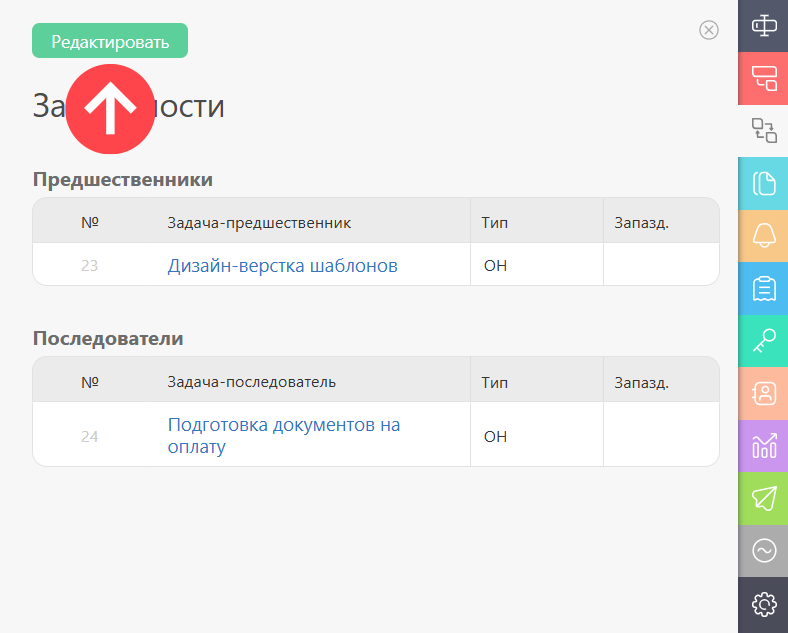The image size is (788, 633).
Task: Open the paper plane send sidebar icon
Action: pyautogui.click(x=763, y=498)
